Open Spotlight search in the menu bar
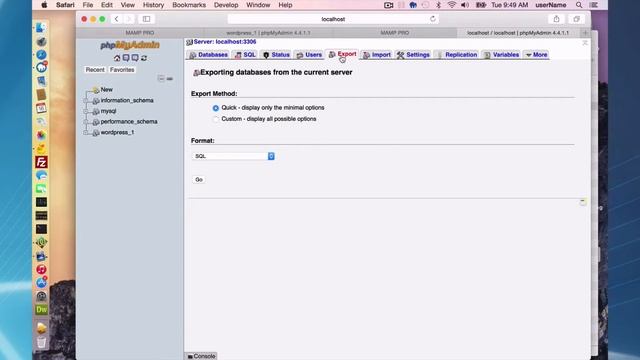Viewport: 640px width, 360px height. pyautogui.click(x=579, y=5)
